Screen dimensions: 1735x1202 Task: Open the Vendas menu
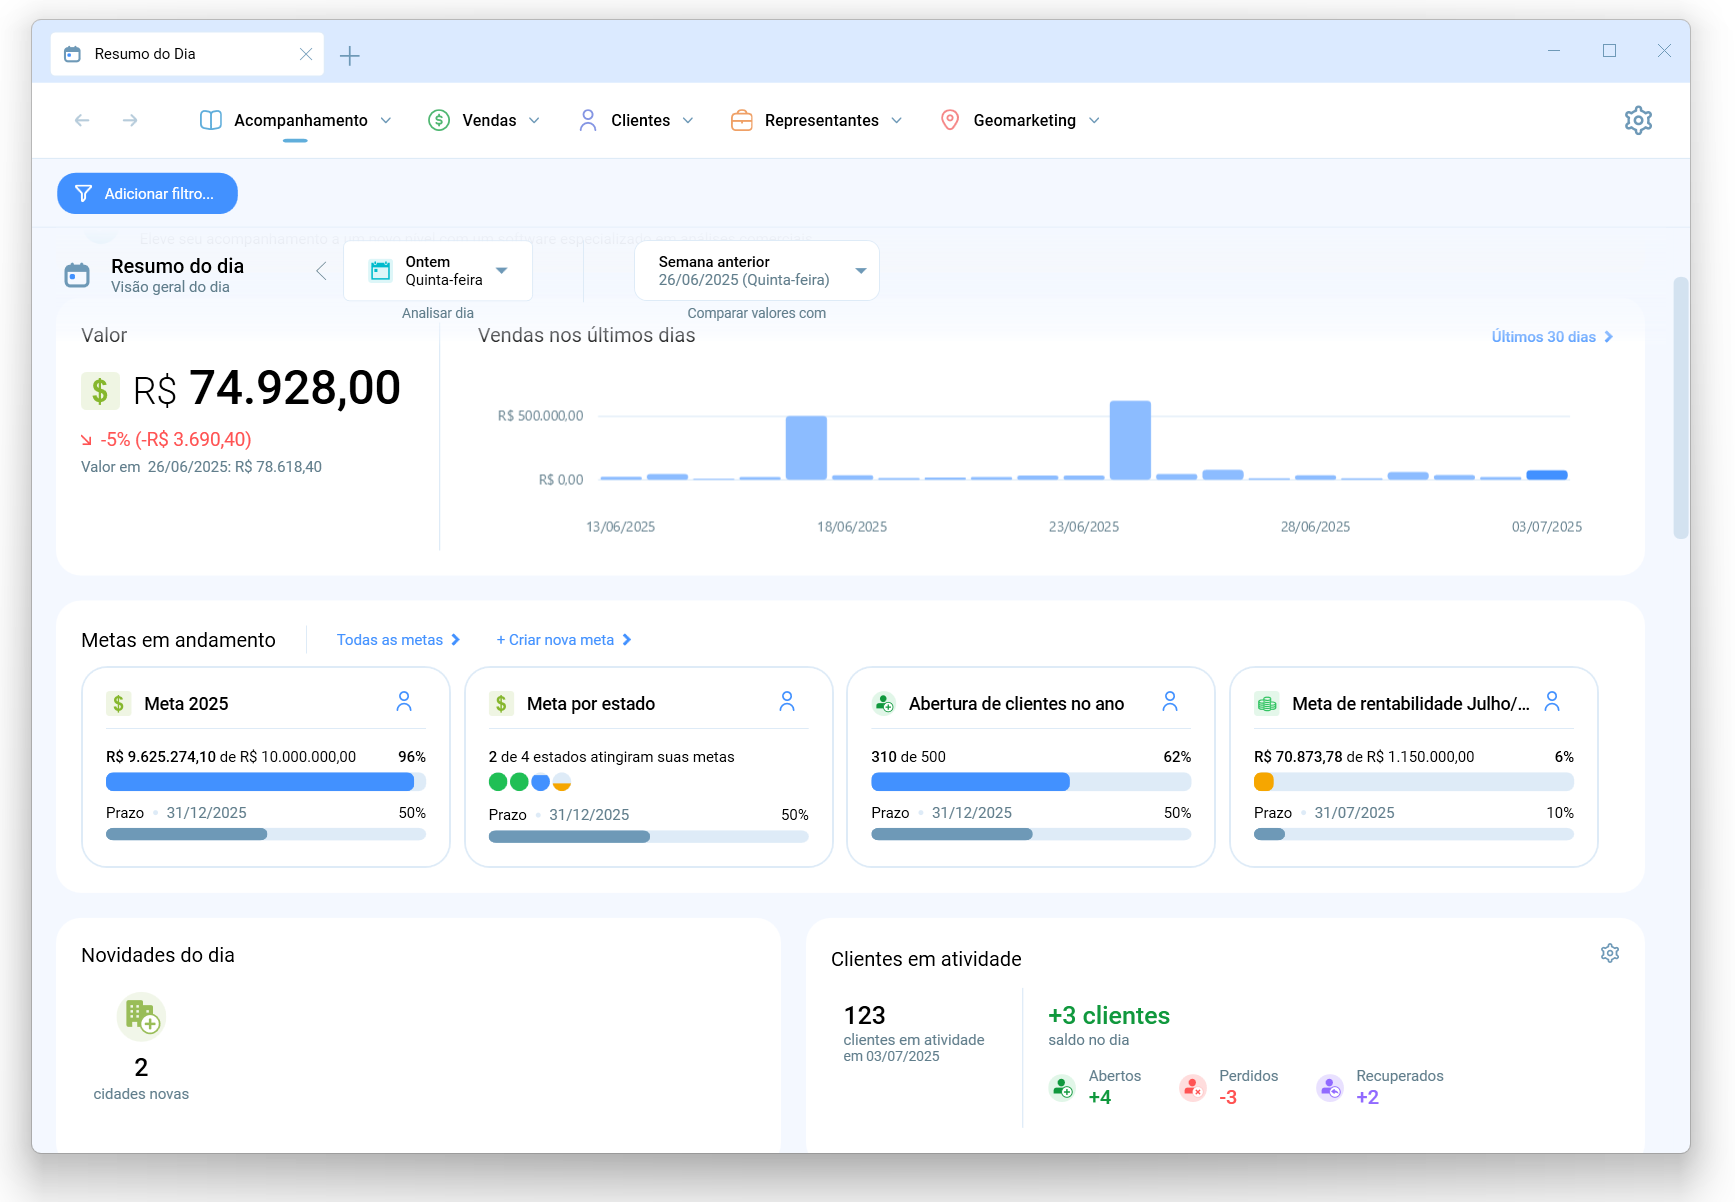[484, 120]
